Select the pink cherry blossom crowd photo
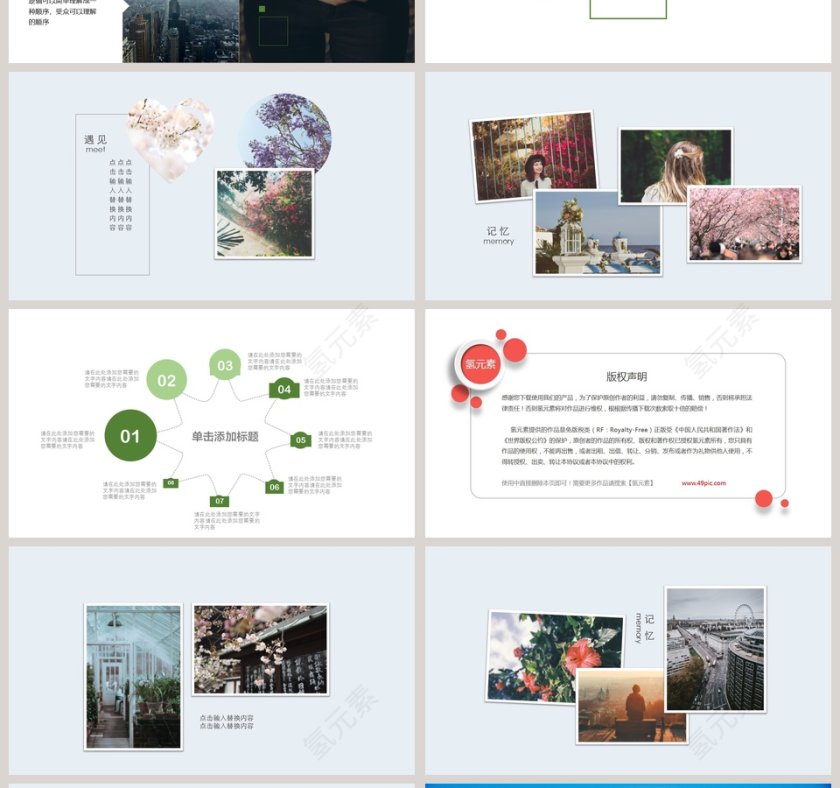 click(x=743, y=224)
